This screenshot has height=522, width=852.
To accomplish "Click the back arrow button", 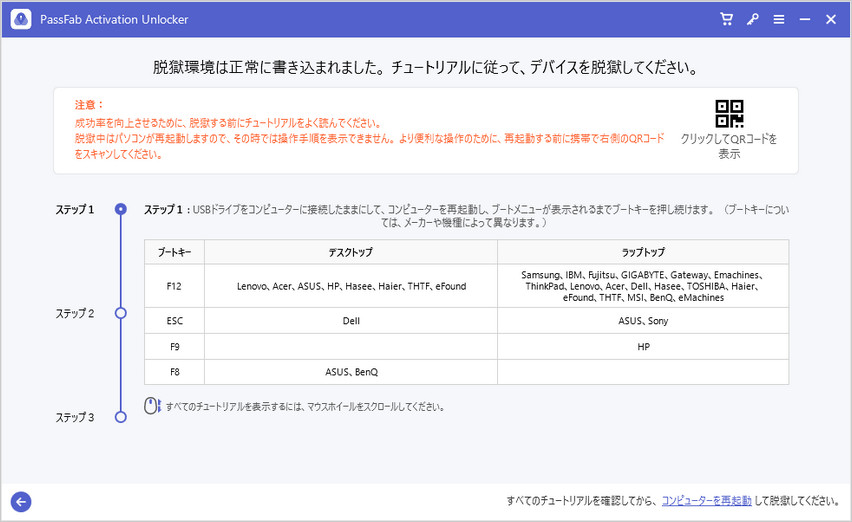I will pos(21,501).
